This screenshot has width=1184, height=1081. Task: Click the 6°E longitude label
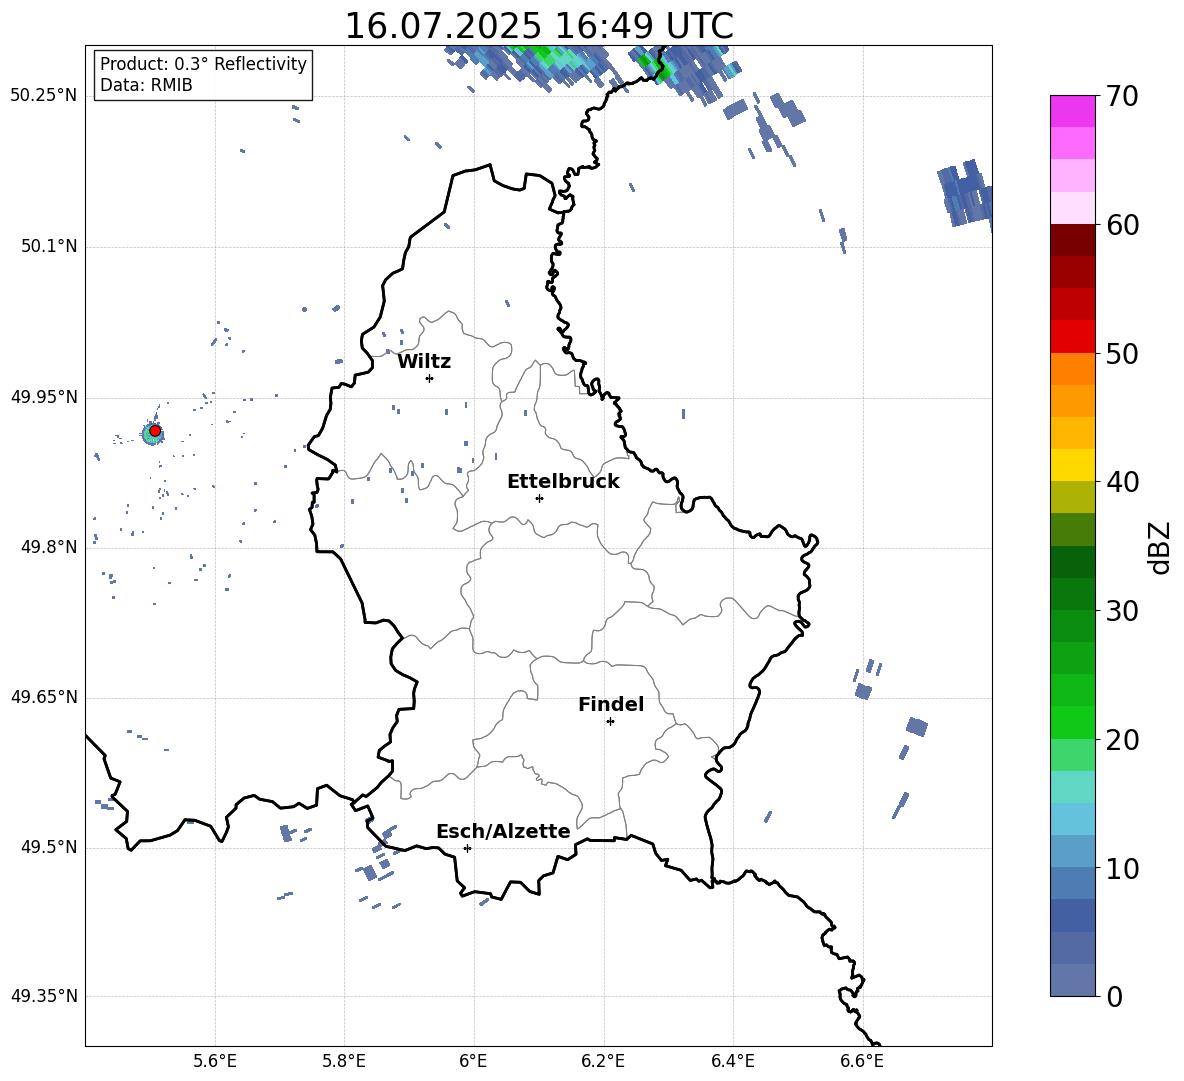[473, 1061]
